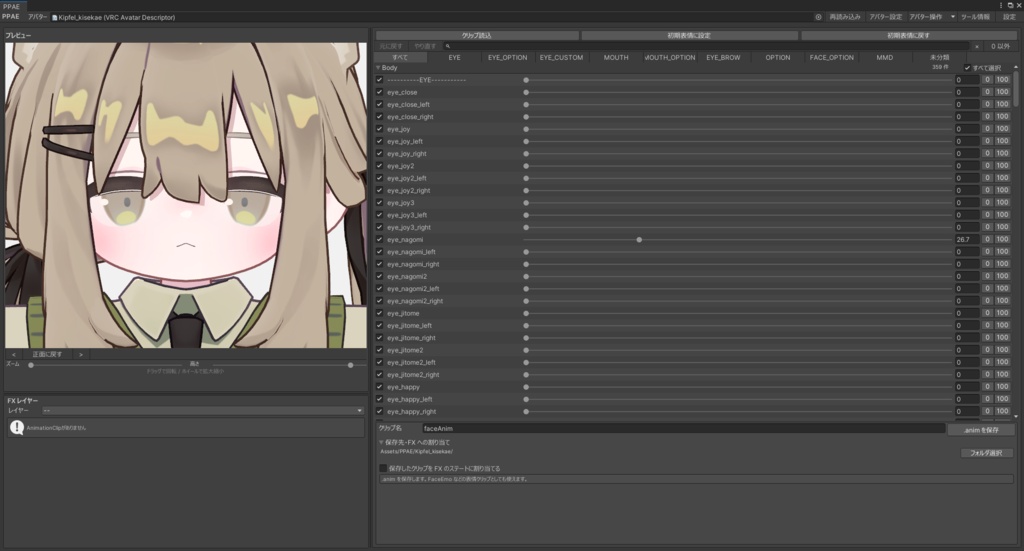Open the アバター操作 dropdown menu
This screenshot has height=551, width=1024.
(x=932, y=17)
